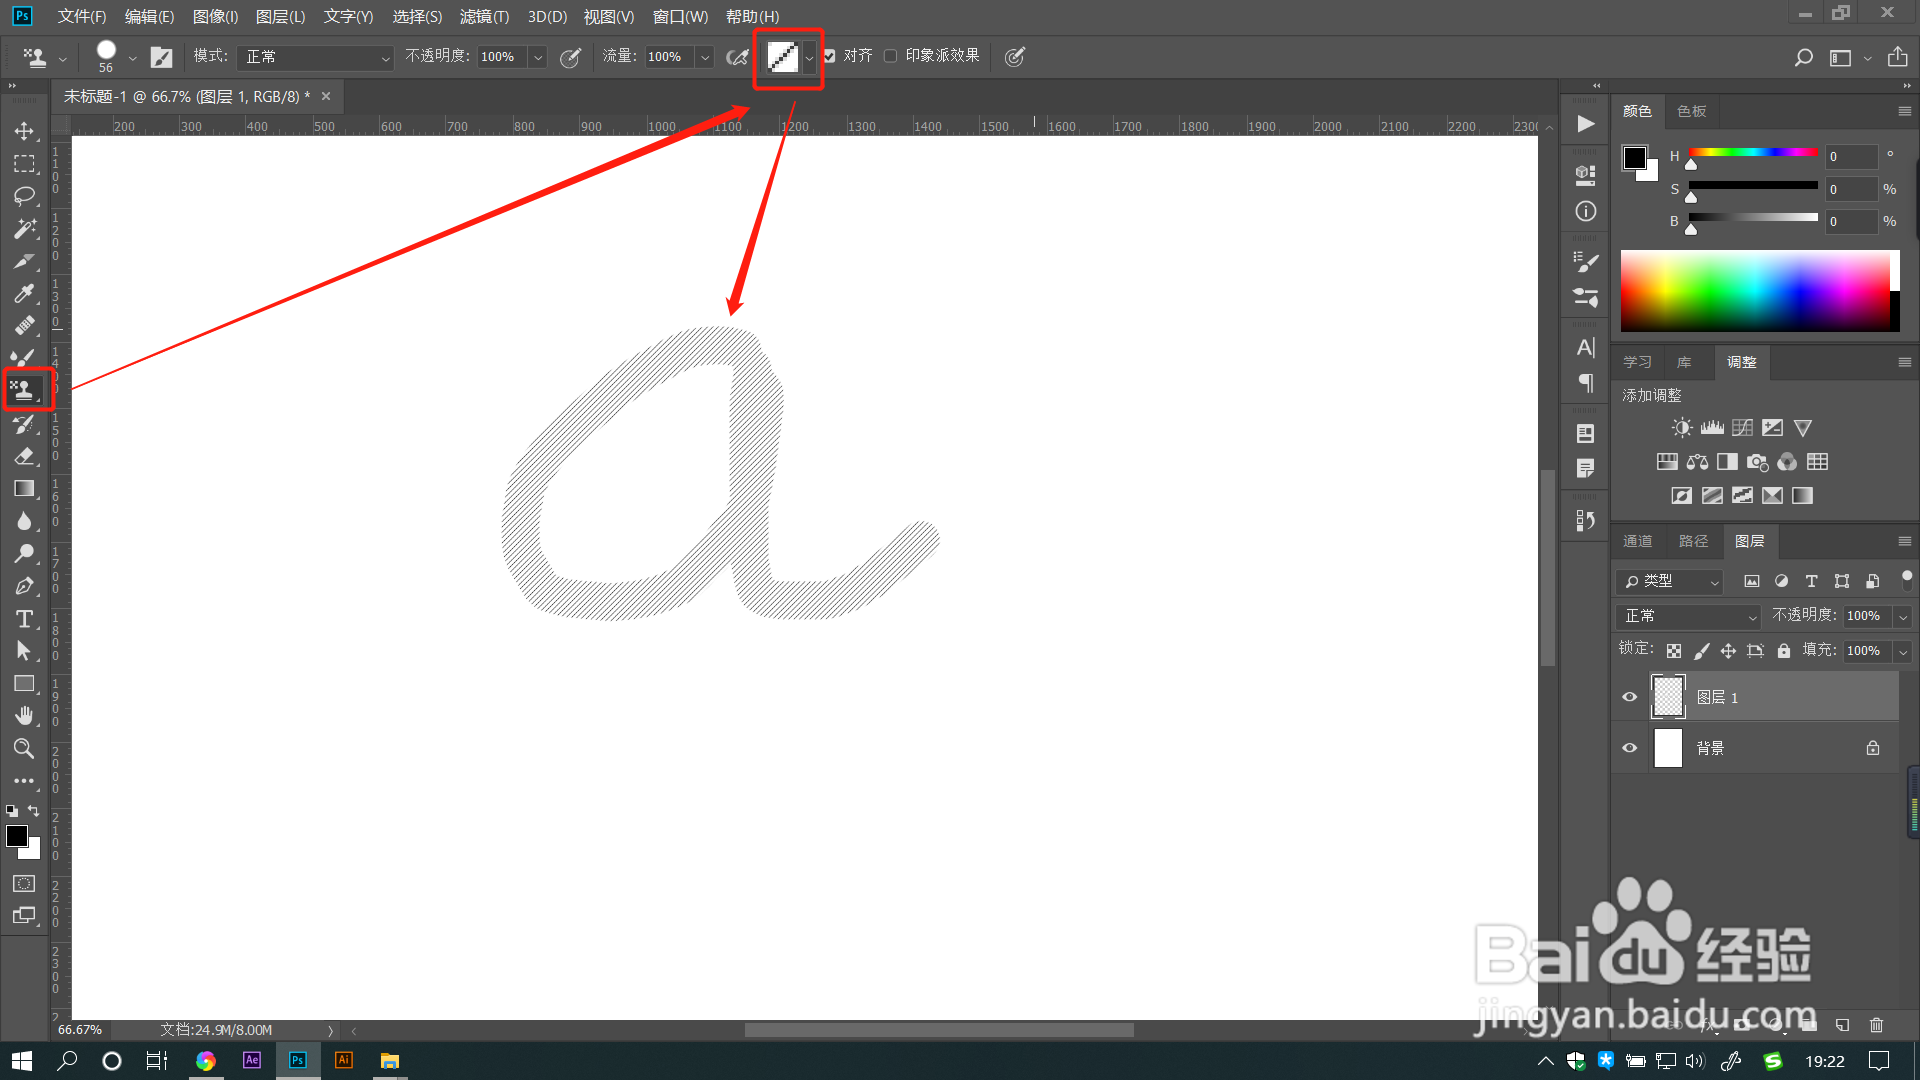The width and height of the screenshot is (1920, 1080).
Task: Switch to the 通道 tab
Action: [x=1637, y=541]
